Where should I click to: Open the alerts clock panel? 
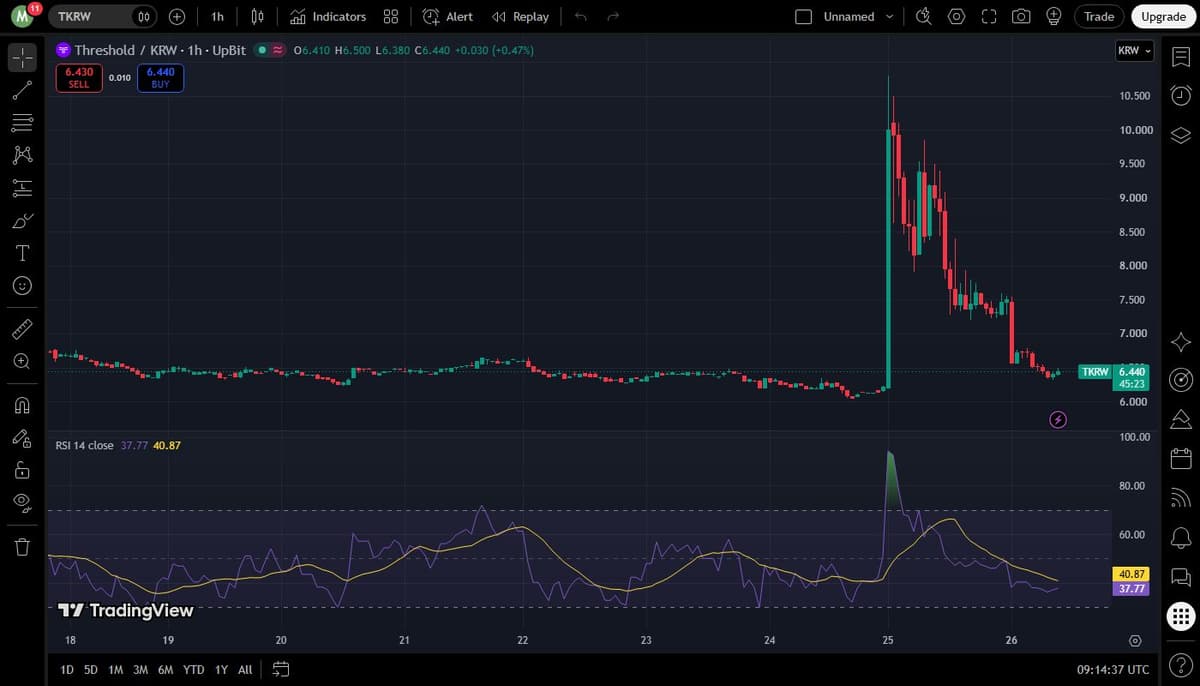(x=1180, y=95)
